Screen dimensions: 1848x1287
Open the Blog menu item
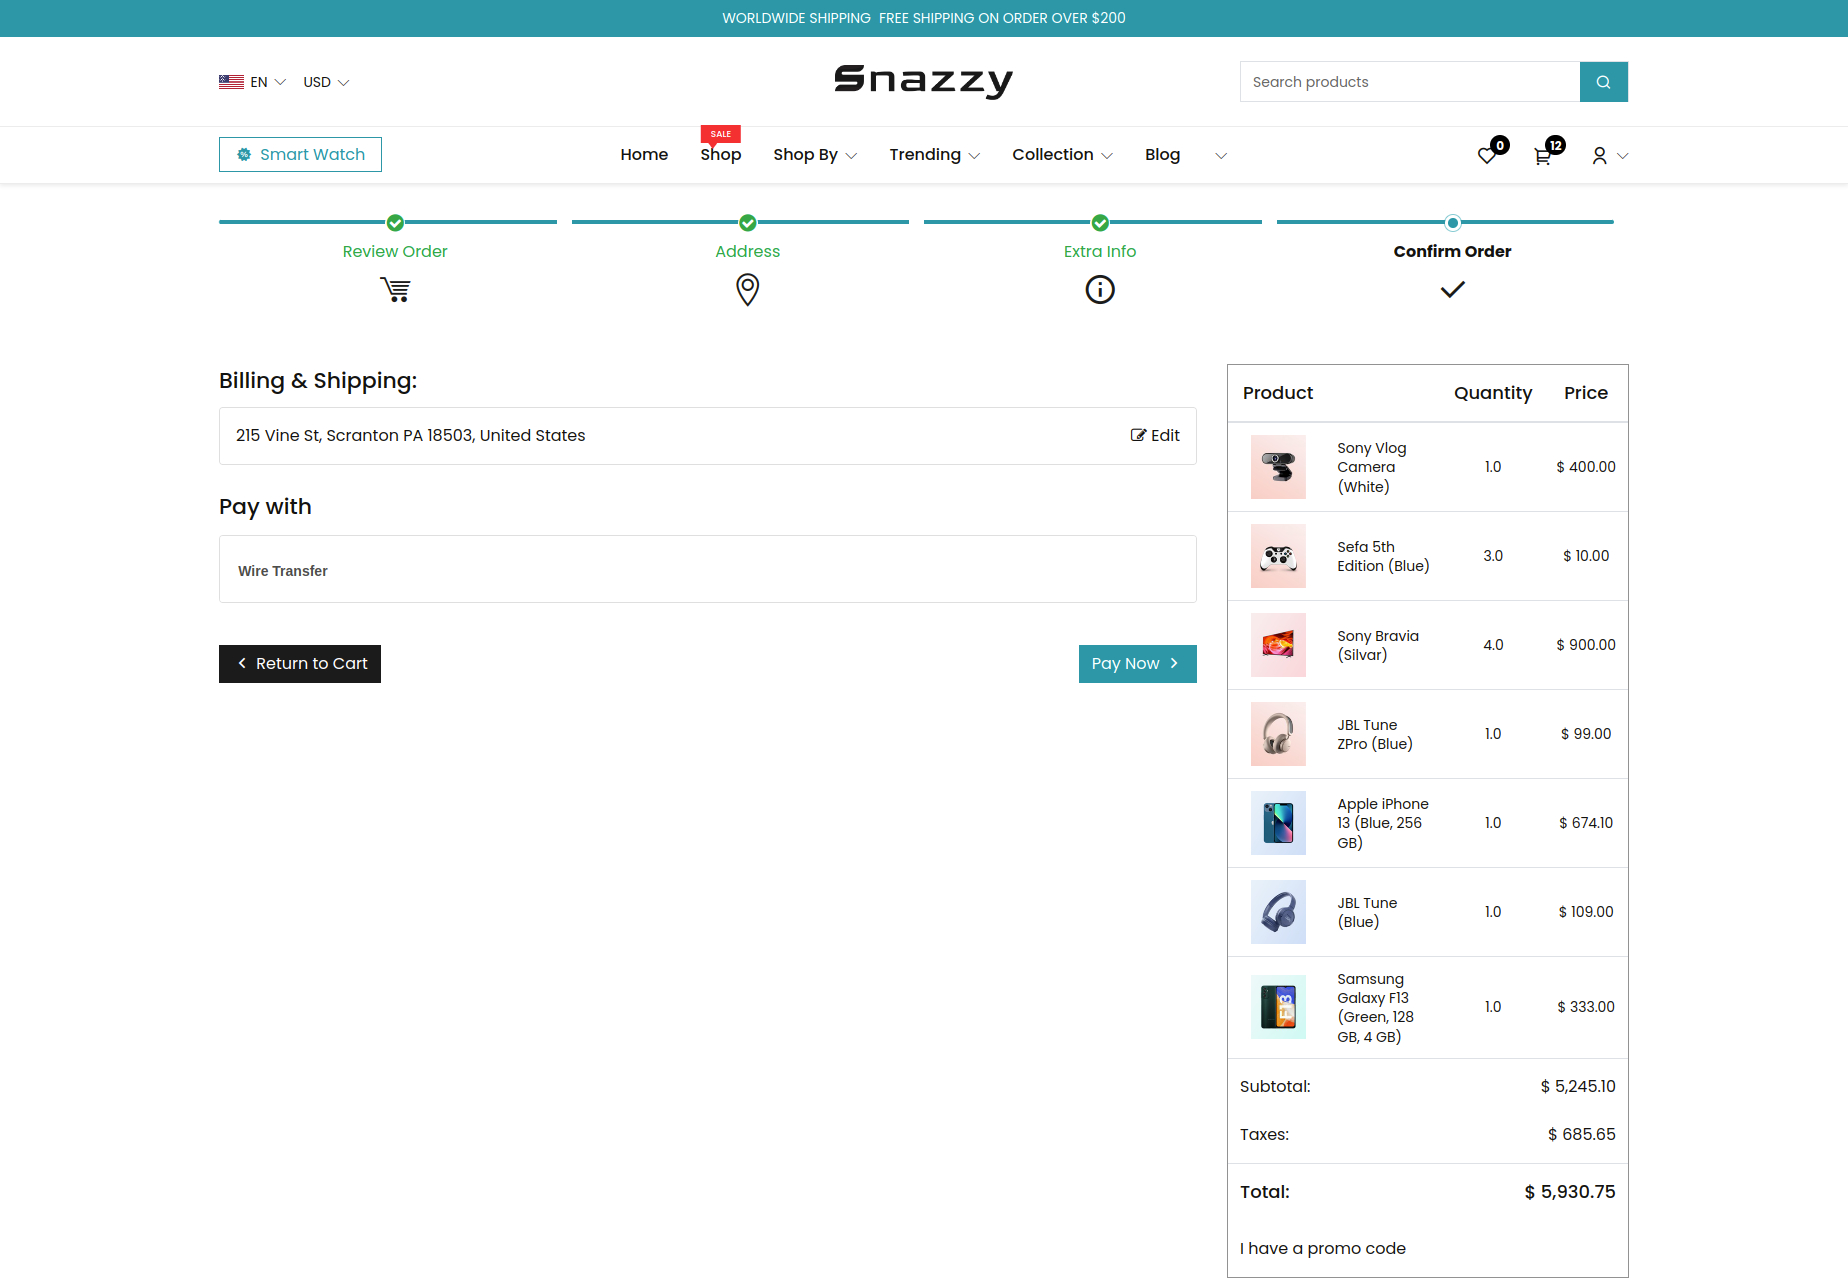coord(1162,155)
